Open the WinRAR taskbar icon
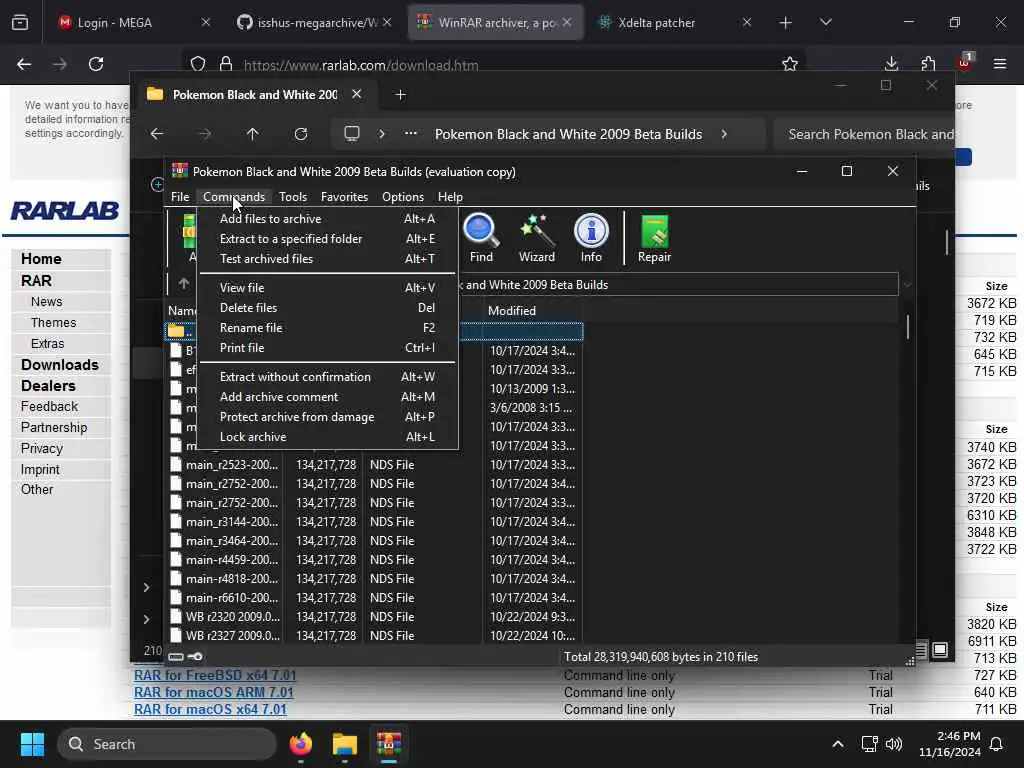Viewport: 1024px width, 768px height. pyautogui.click(x=389, y=744)
